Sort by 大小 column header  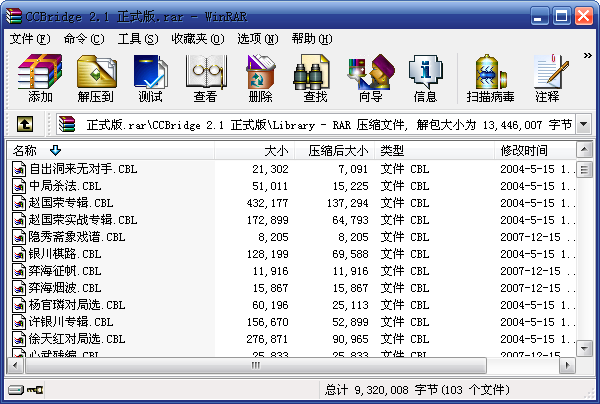254,151
